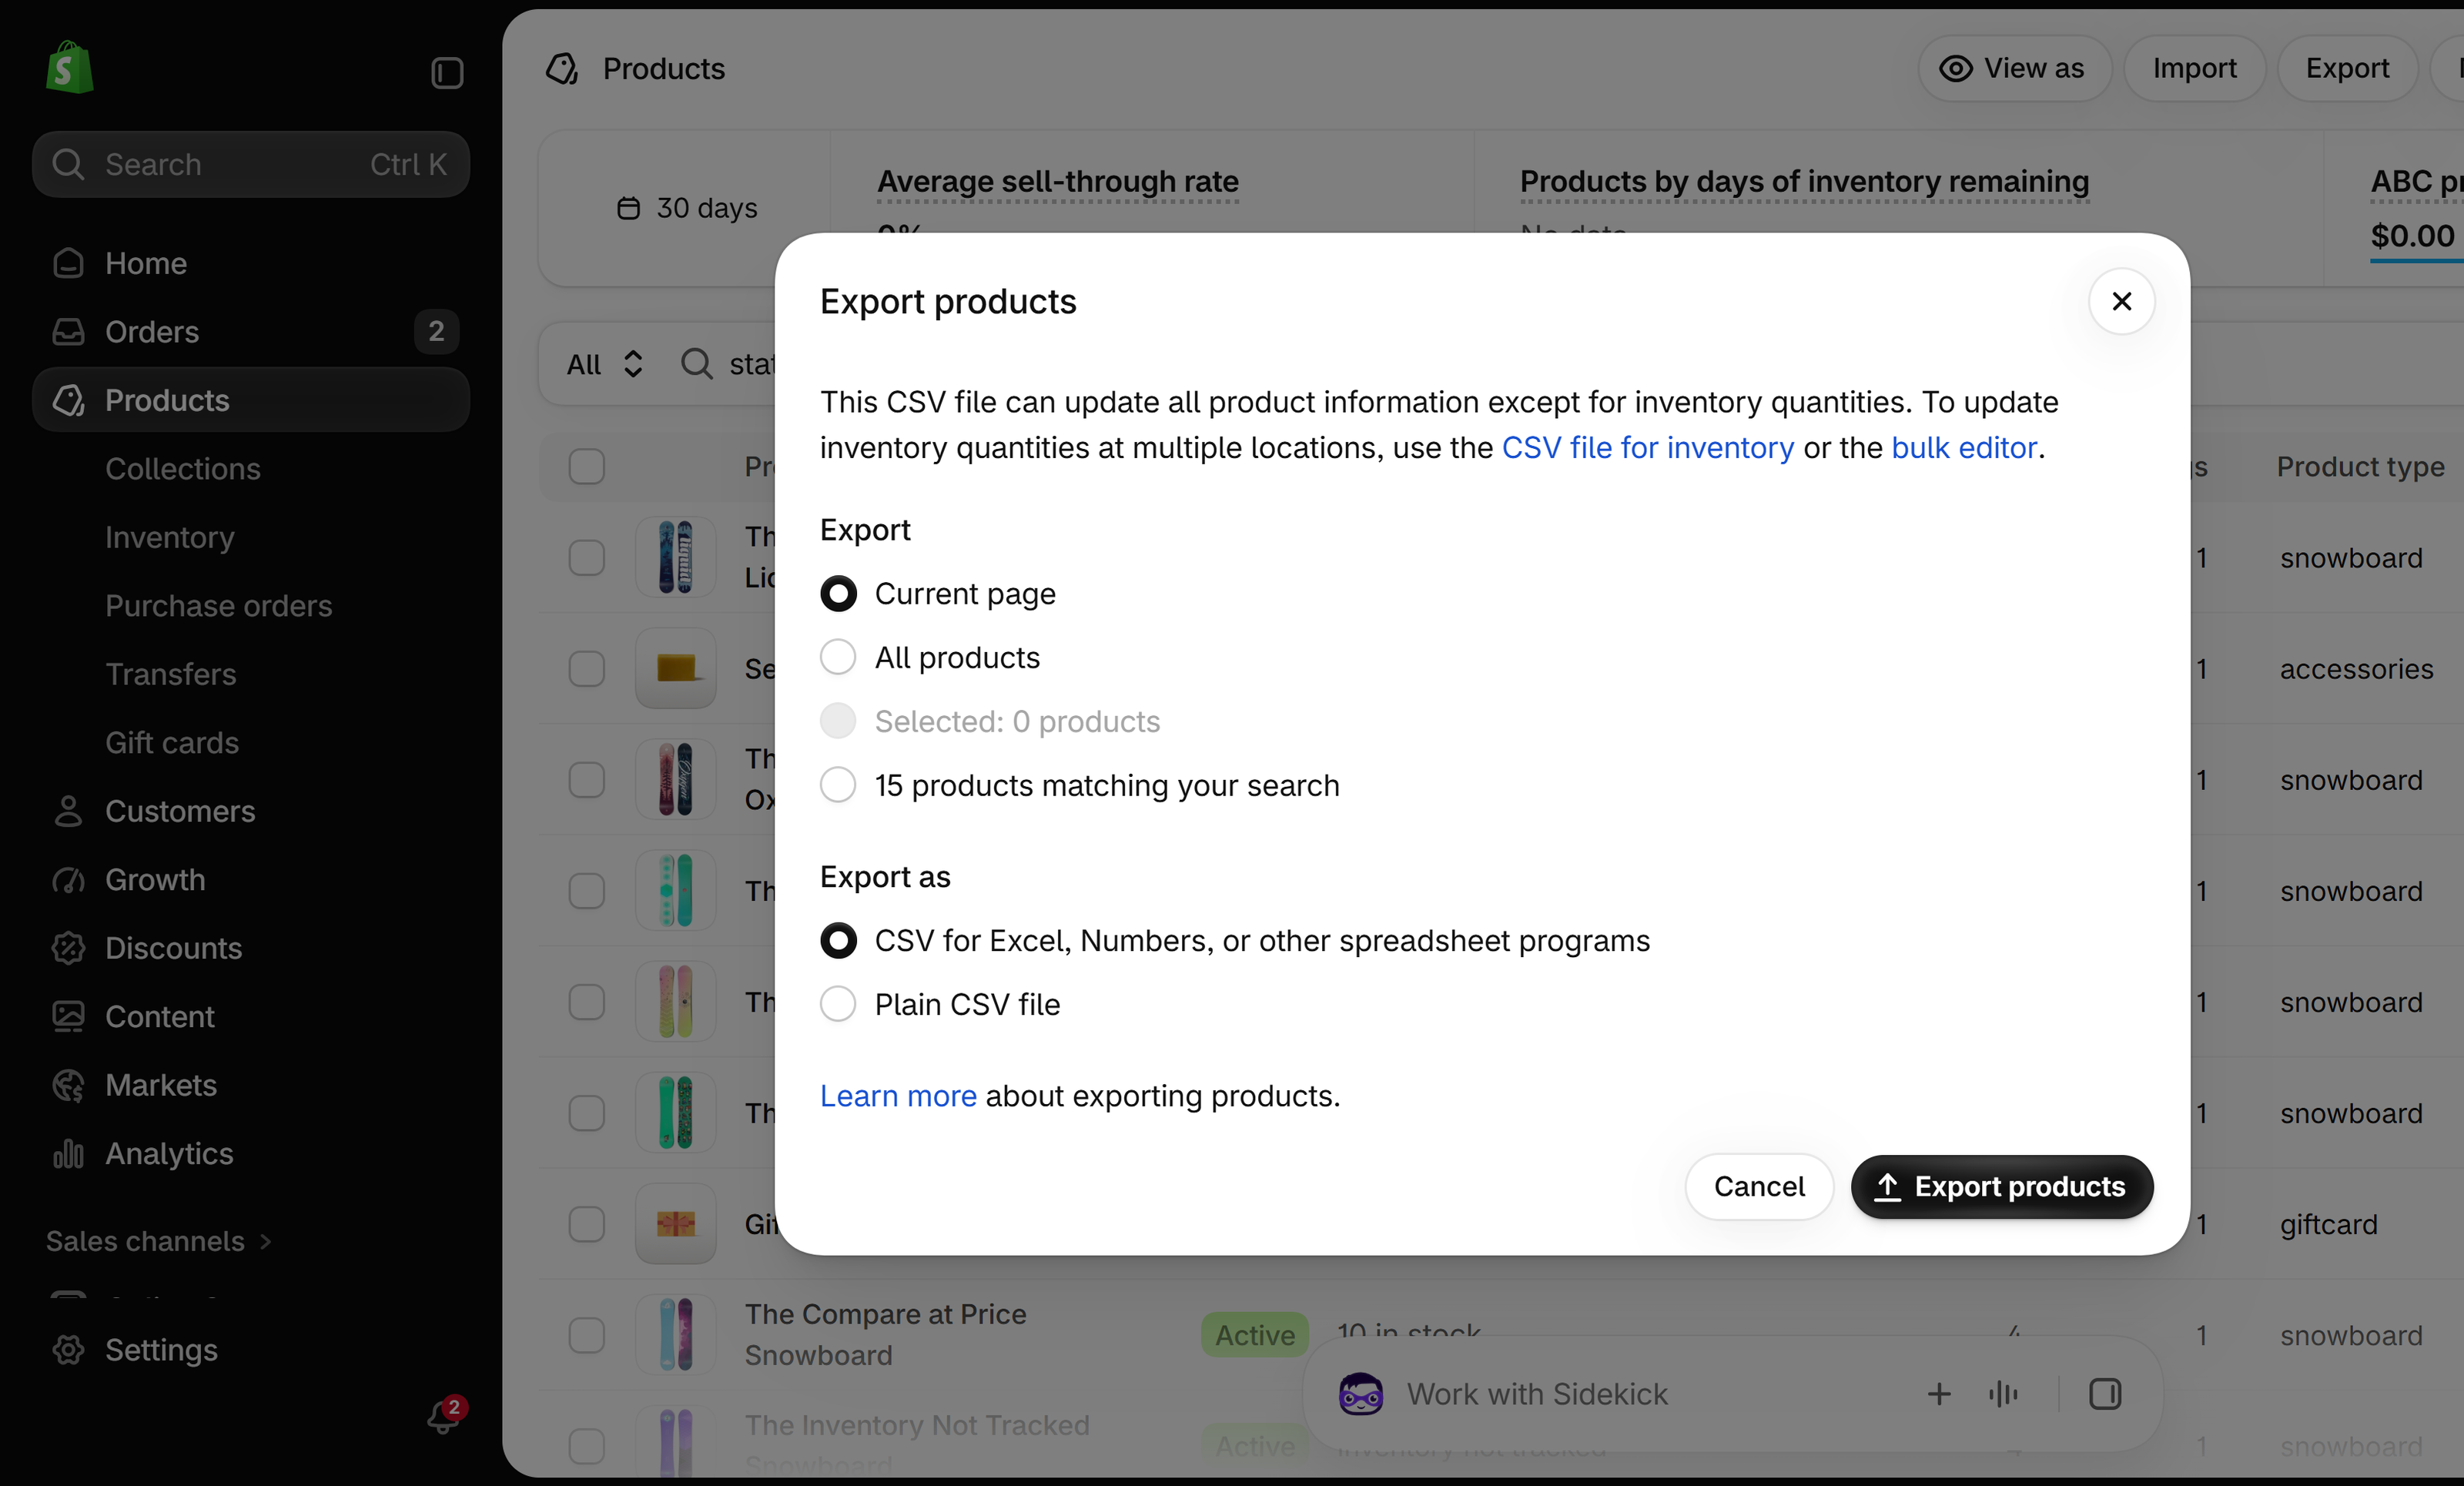Choose the Plain CSV file option
This screenshot has height=1486, width=2464.
tap(838, 1004)
